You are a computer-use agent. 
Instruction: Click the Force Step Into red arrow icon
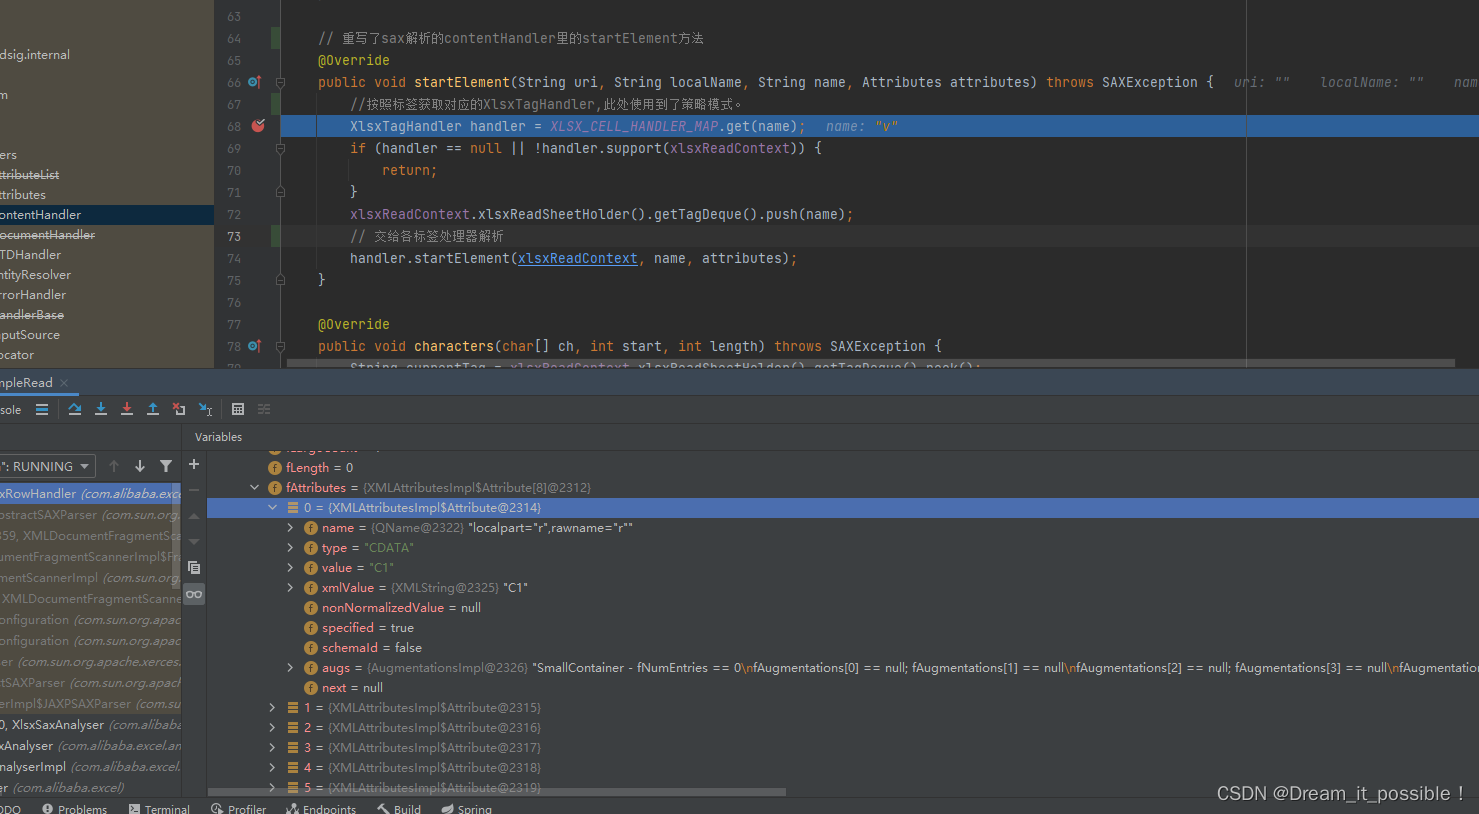point(126,409)
